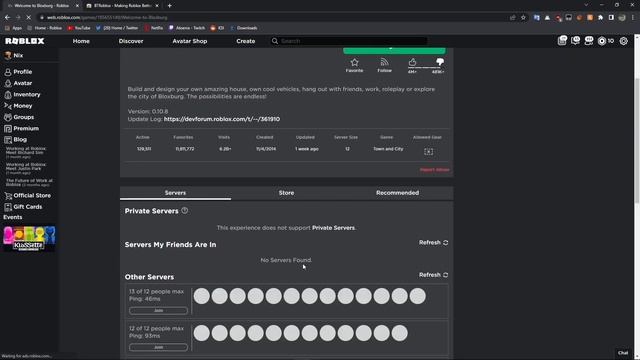Open Chrome three-dot menu
This screenshot has height=360, width=640.
633,18
